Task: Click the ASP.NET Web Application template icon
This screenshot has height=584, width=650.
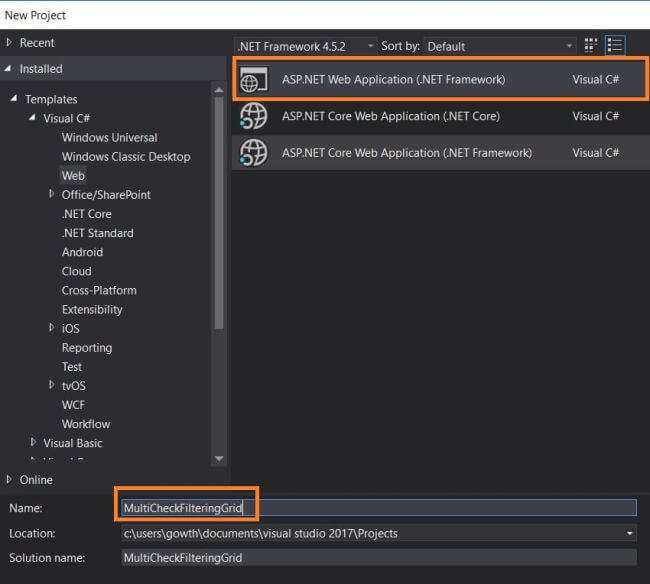Action: [x=254, y=80]
